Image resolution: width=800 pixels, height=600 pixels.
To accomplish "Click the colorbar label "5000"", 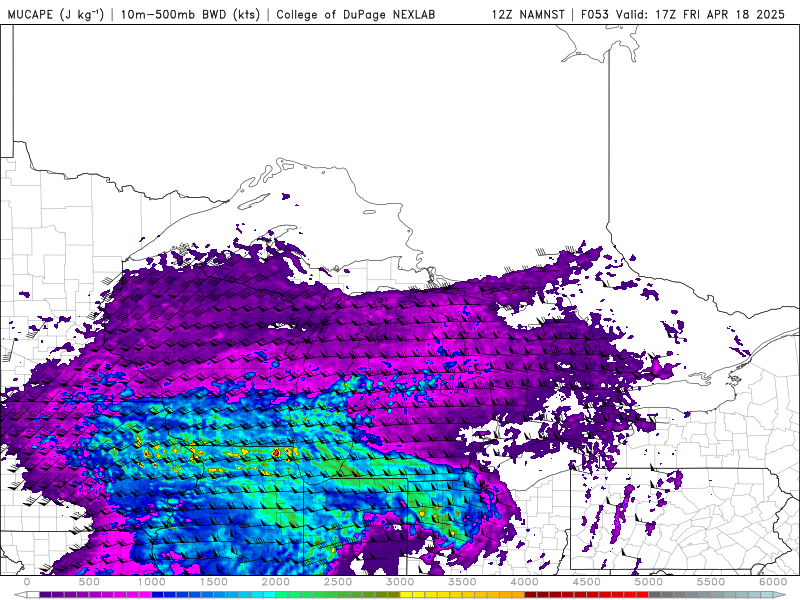I will pyautogui.click(x=649, y=582).
